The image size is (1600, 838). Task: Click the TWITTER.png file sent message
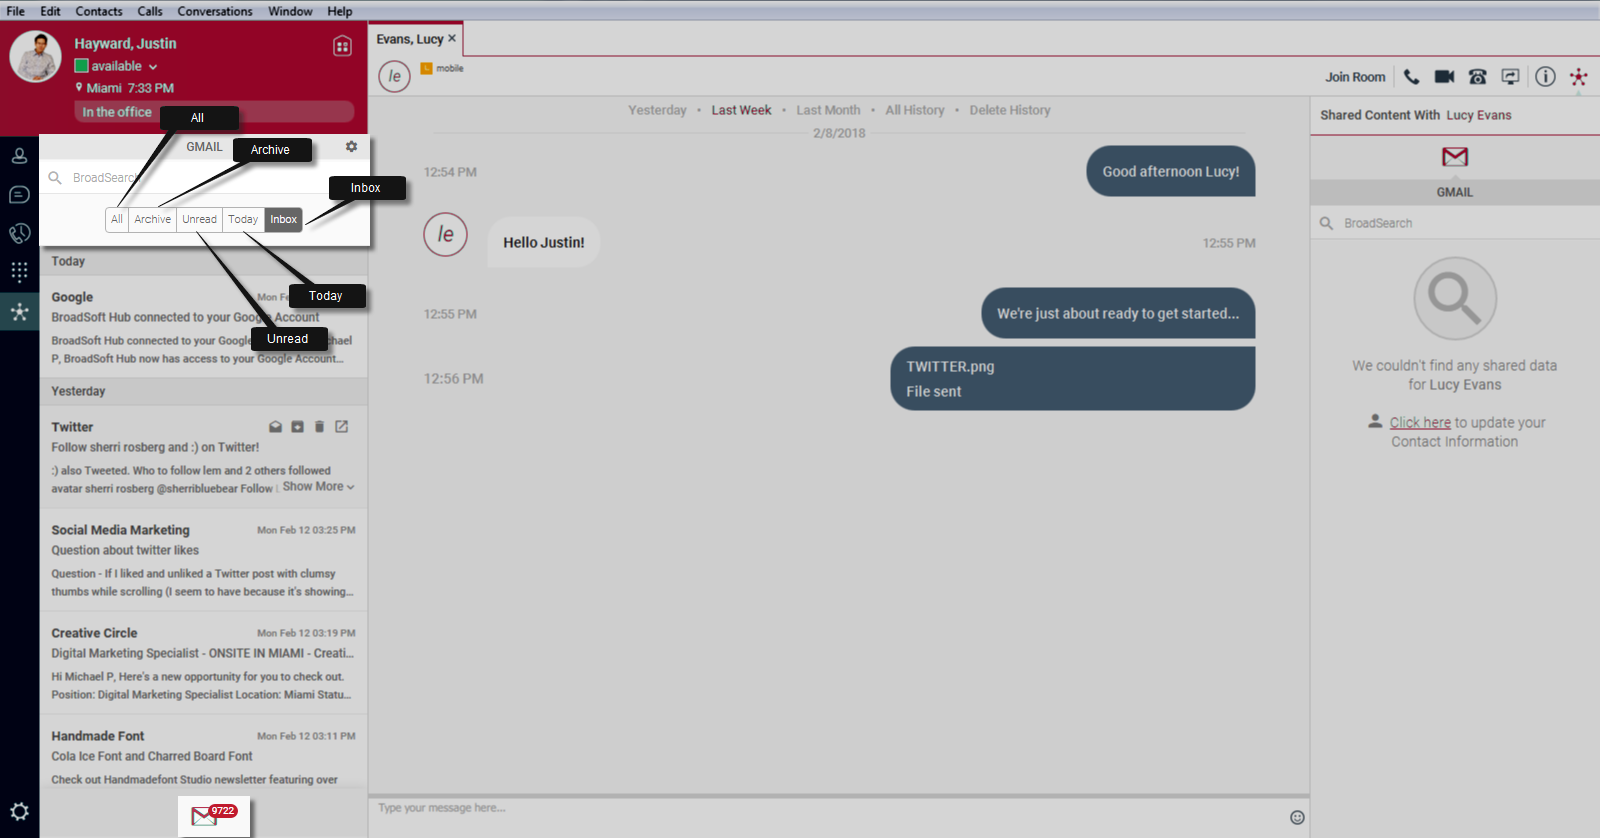(1072, 379)
